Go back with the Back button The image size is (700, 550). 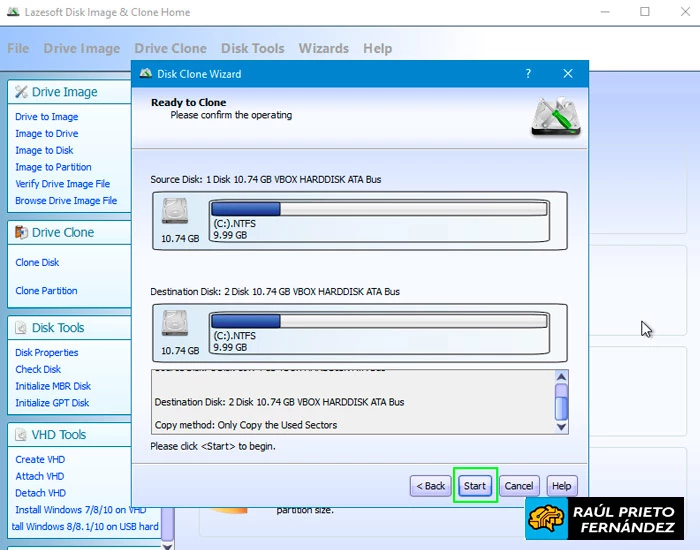click(x=430, y=486)
